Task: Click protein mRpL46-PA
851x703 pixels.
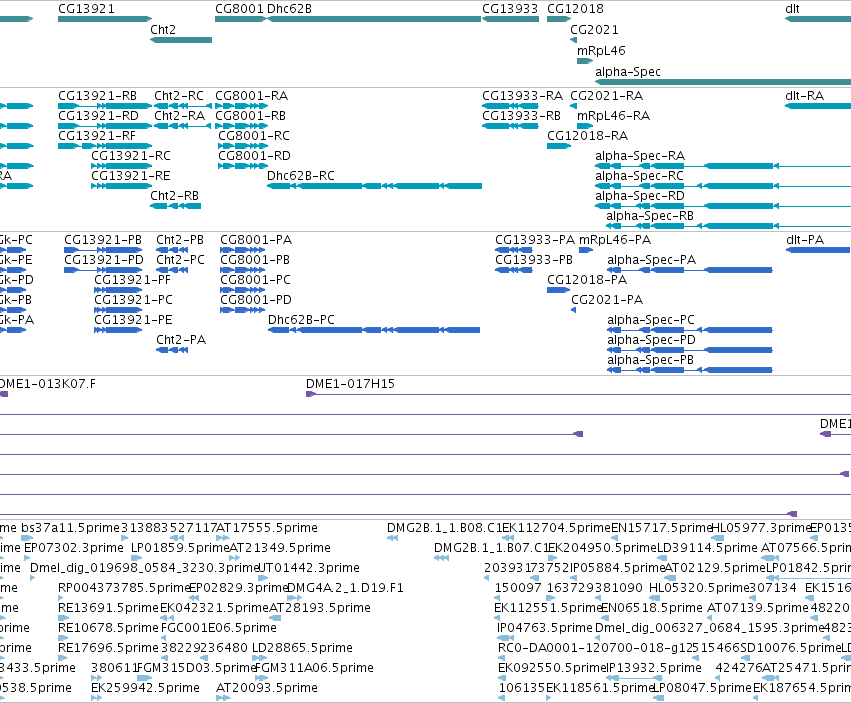Action: pyautogui.click(x=615, y=240)
